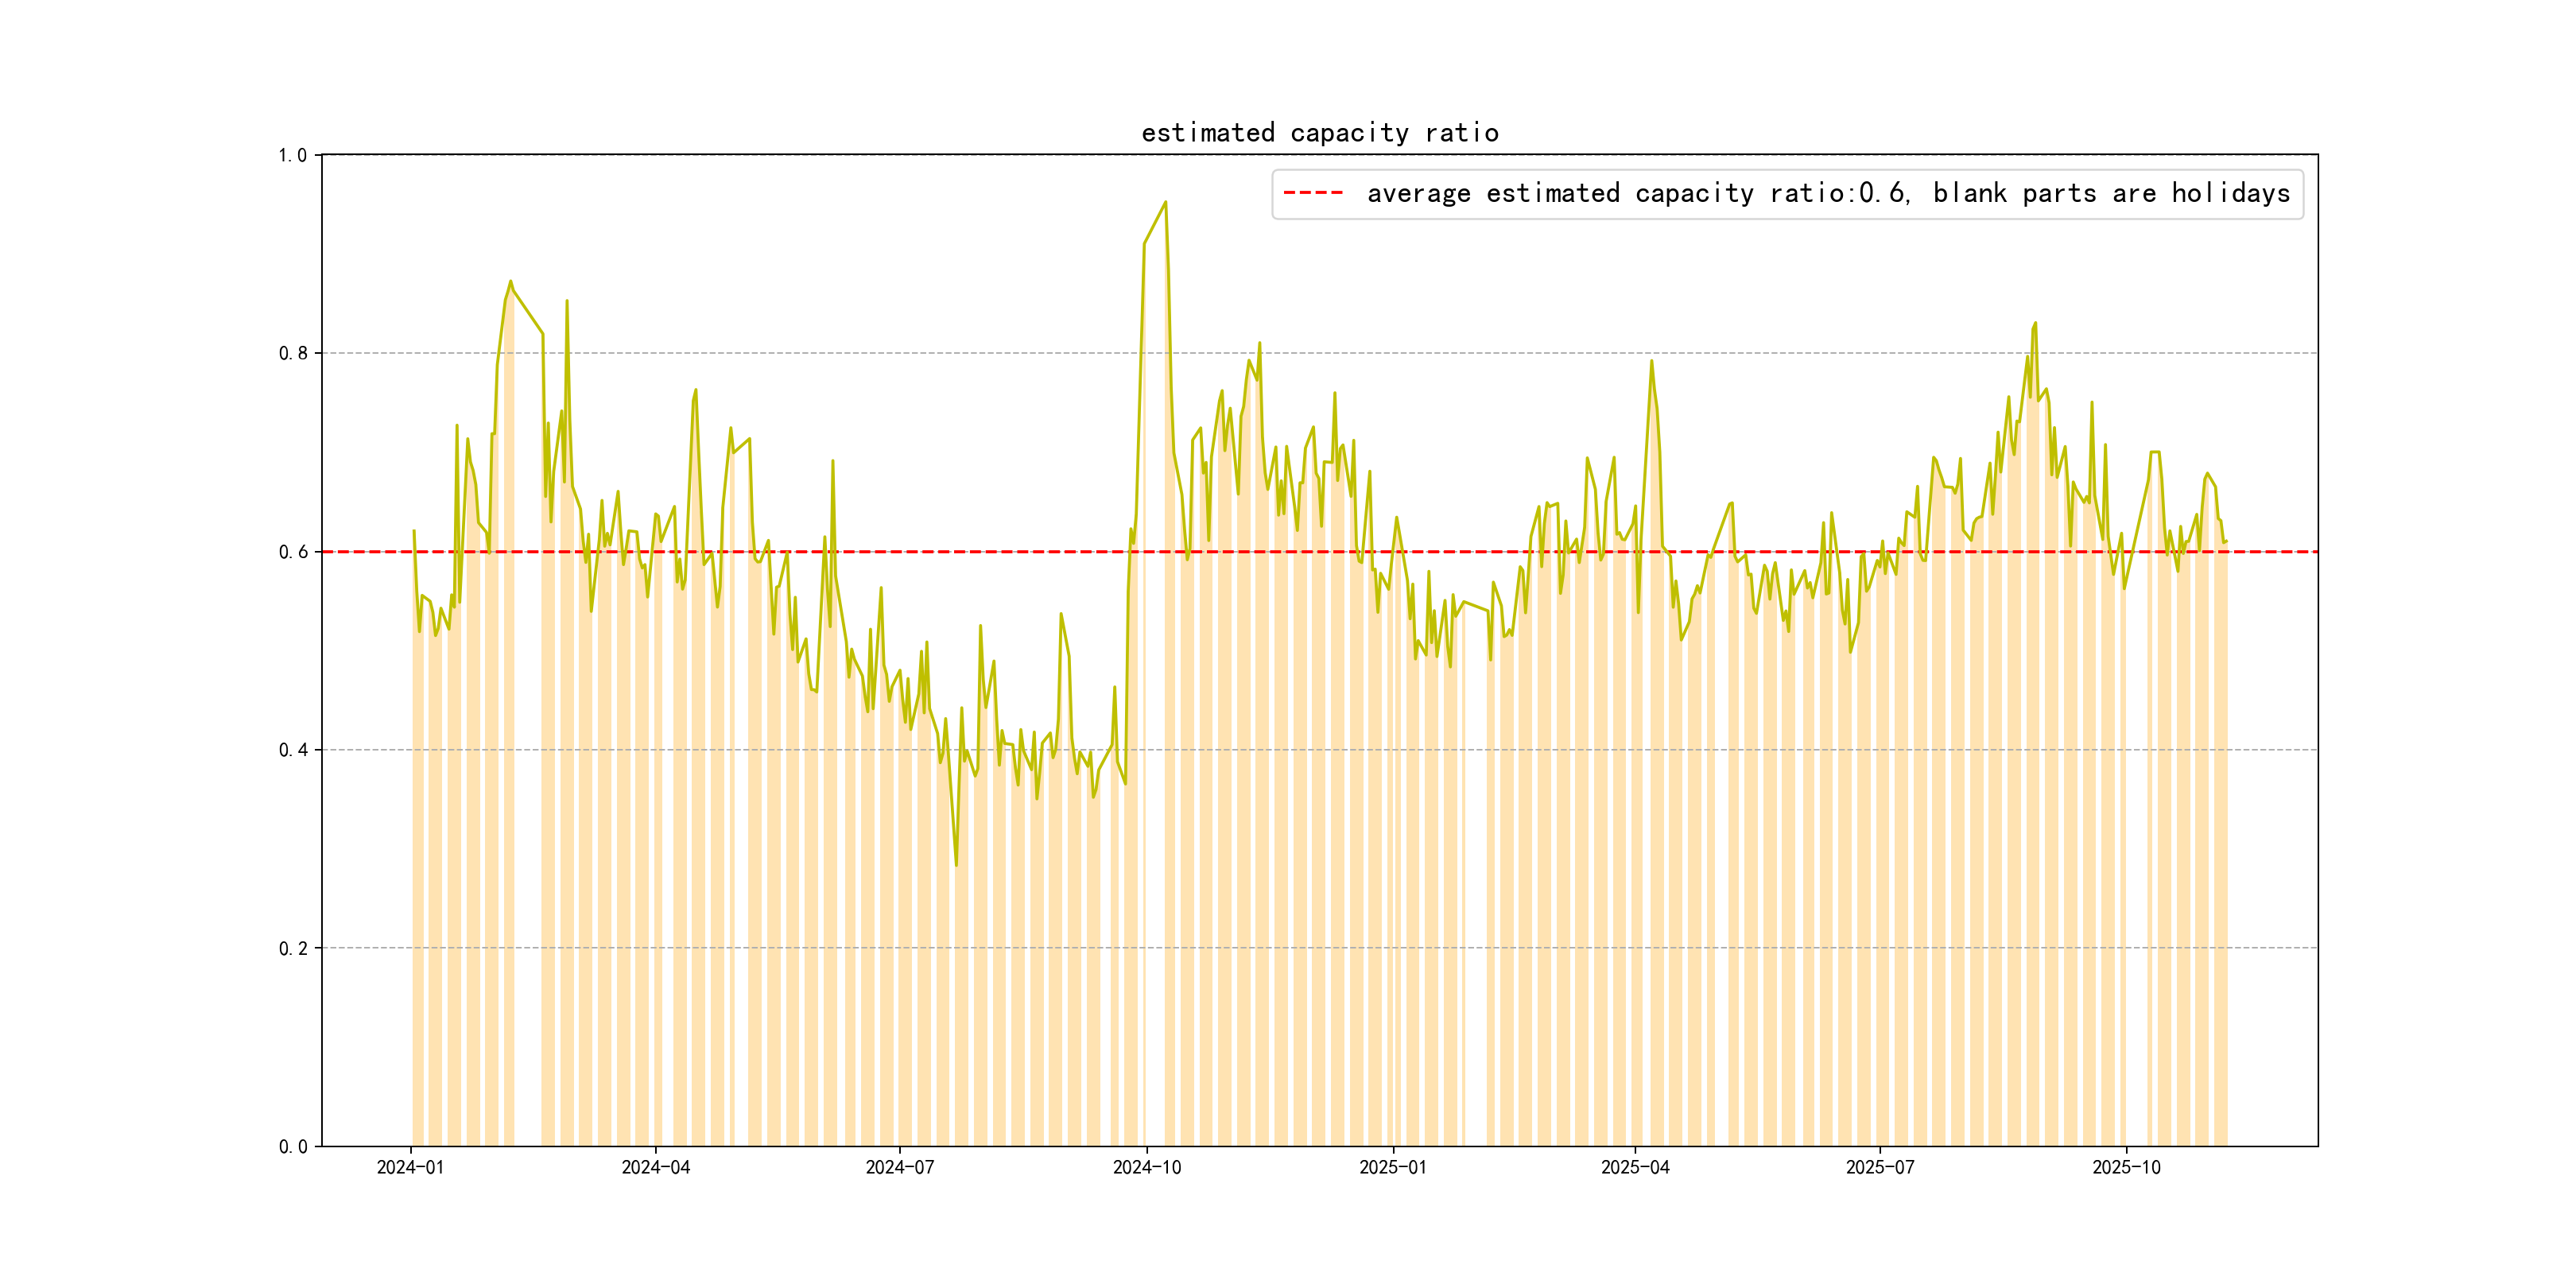Image resolution: width=2576 pixels, height=1288 pixels.
Task: Click the lowest dip in July 2024
Action: [956, 865]
